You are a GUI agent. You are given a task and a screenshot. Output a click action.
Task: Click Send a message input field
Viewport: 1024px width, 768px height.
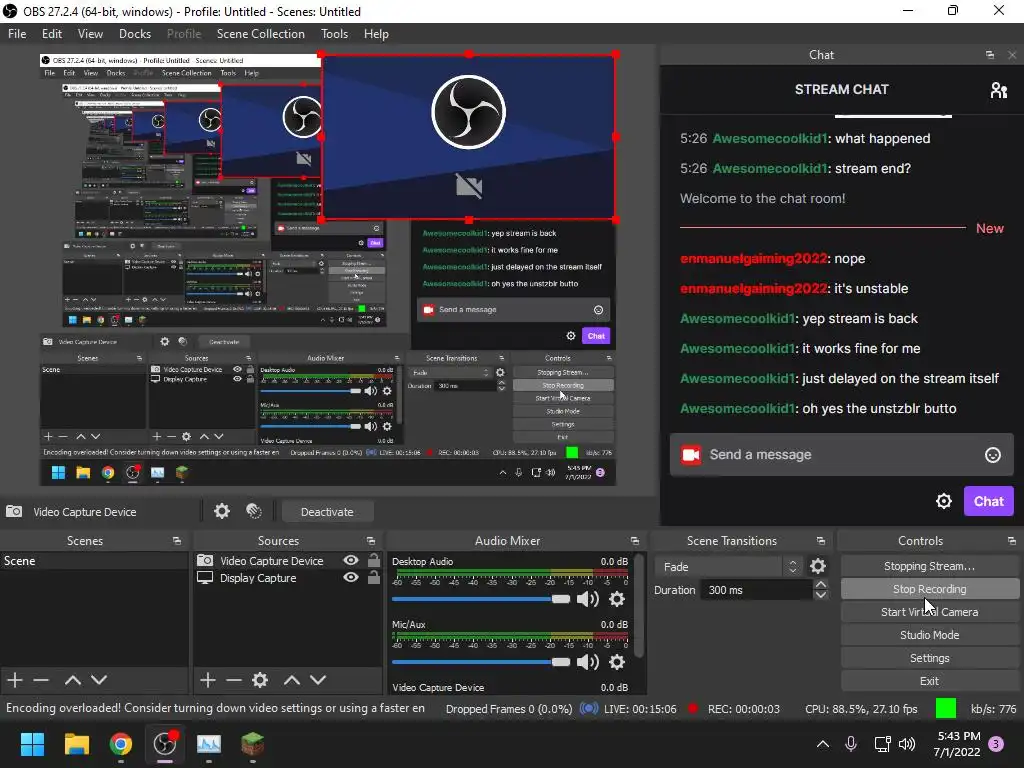click(842, 455)
